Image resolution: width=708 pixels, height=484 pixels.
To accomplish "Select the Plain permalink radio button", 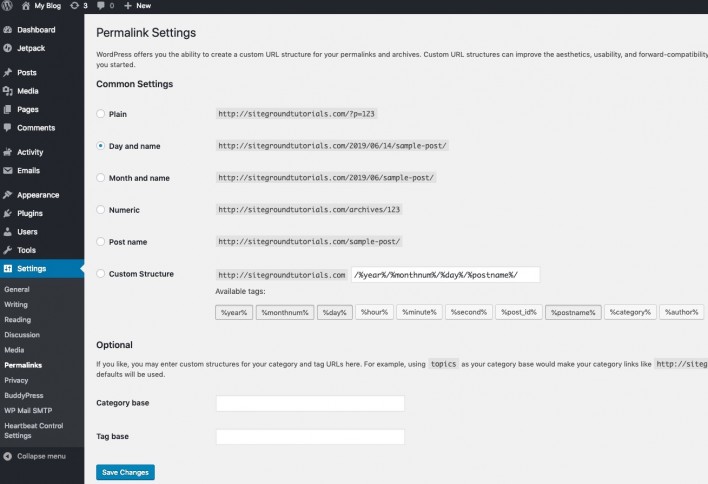I will click(101, 114).
